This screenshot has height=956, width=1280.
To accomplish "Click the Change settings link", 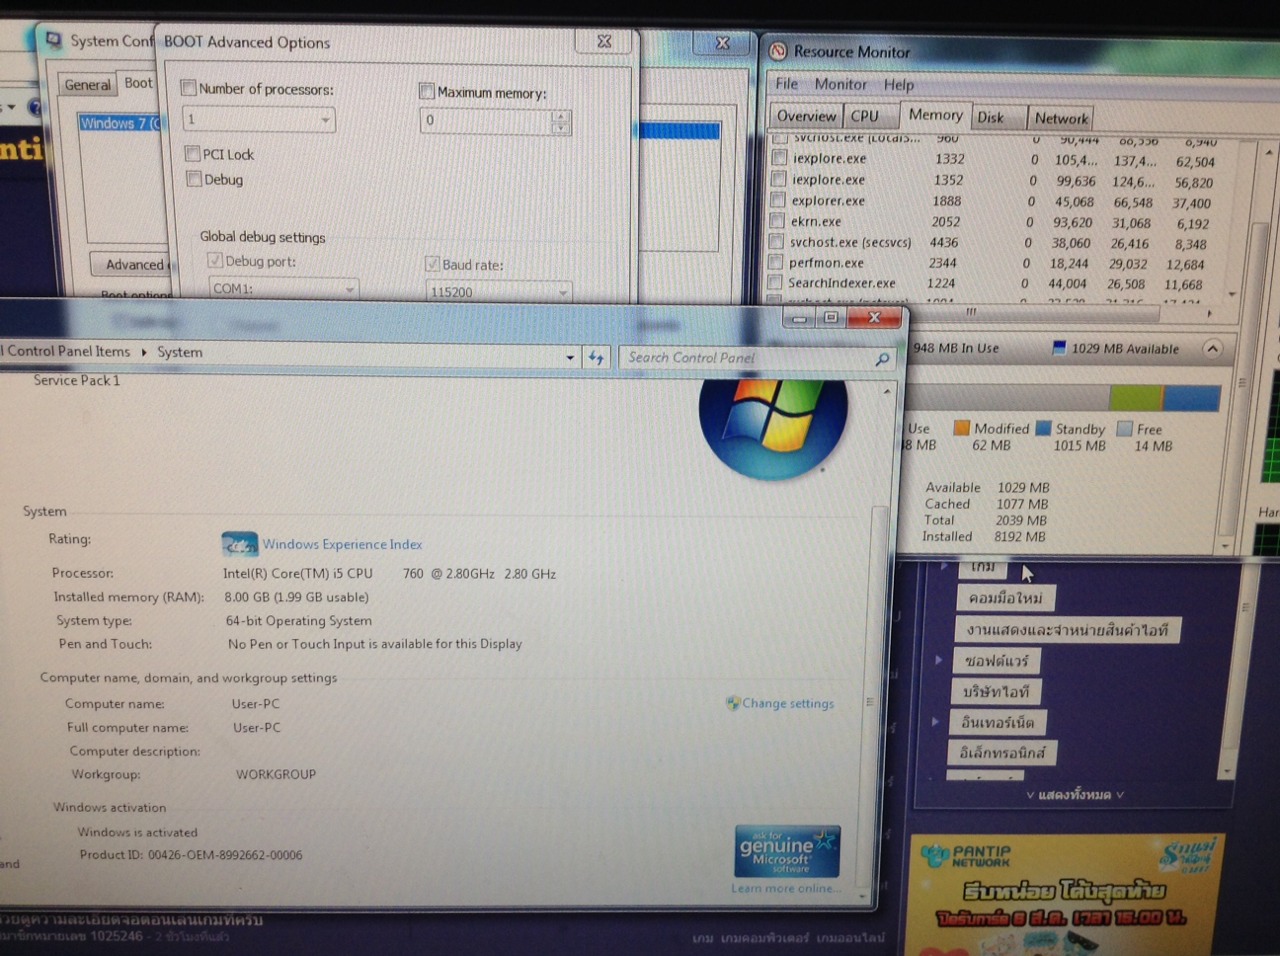I will point(788,703).
